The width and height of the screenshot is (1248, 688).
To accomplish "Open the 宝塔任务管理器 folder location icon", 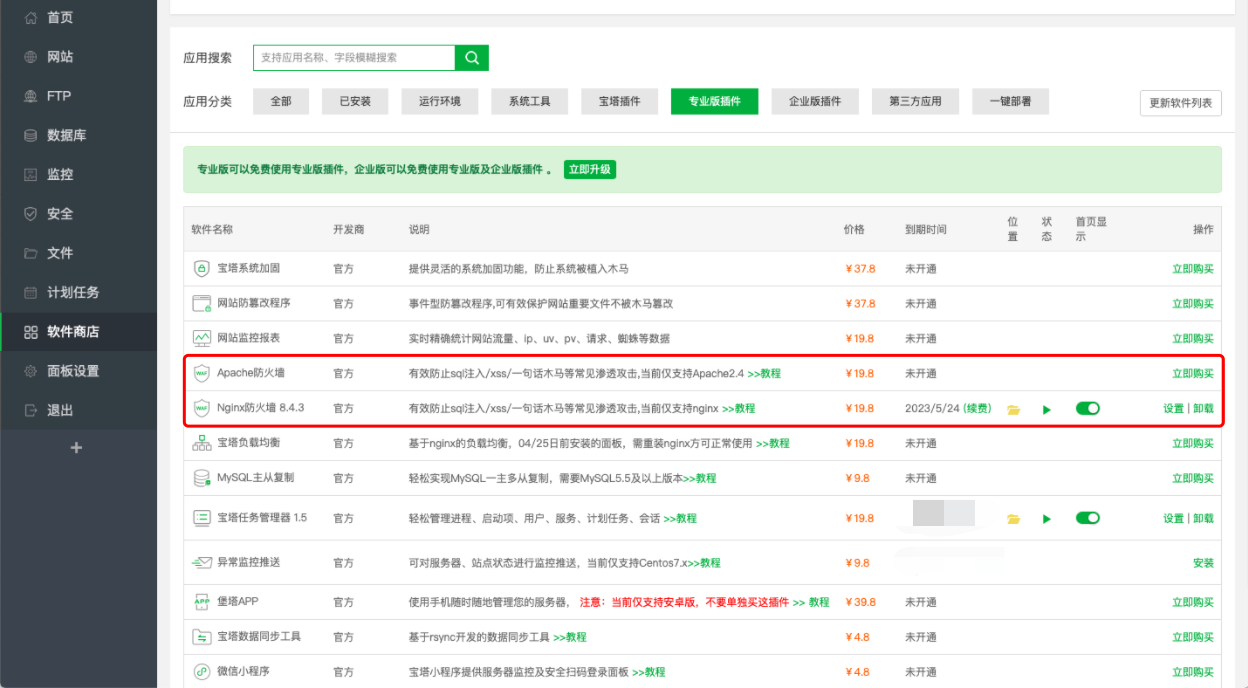I will [1013, 519].
